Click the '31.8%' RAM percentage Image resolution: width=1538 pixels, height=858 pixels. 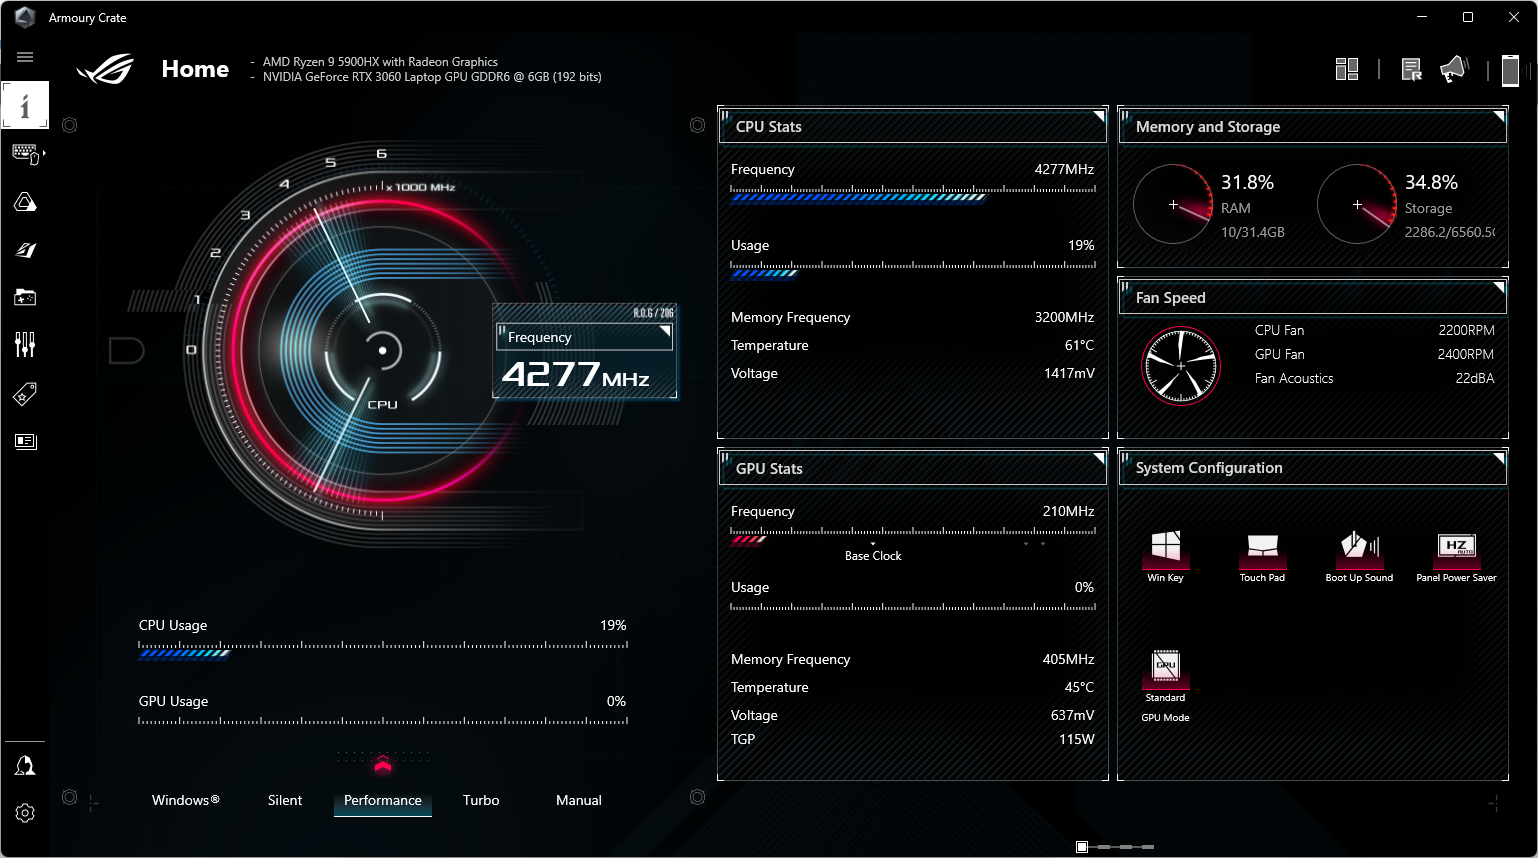(1247, 182)
